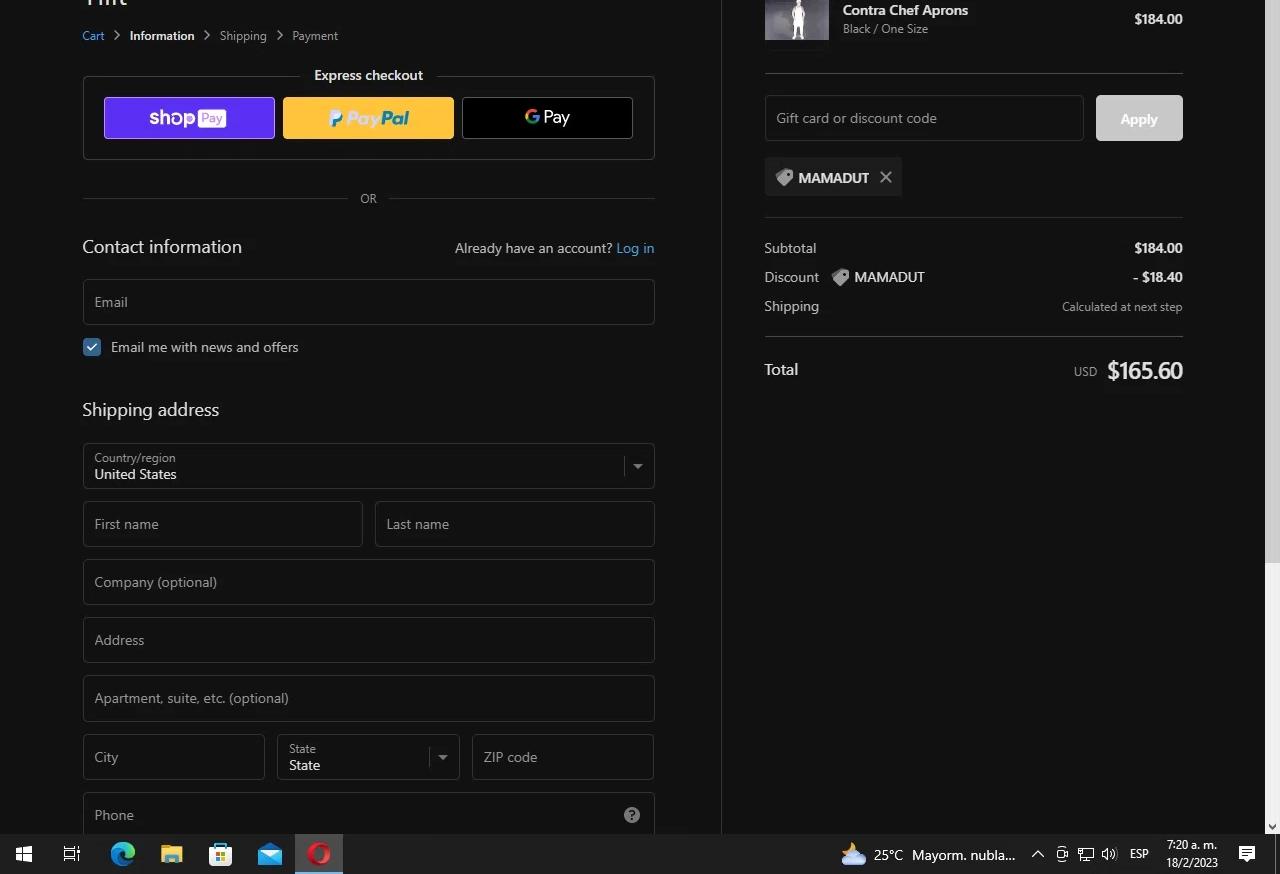Pay using Google Pay button
This screenshot has width=1280, height=874.
point(547,118)
